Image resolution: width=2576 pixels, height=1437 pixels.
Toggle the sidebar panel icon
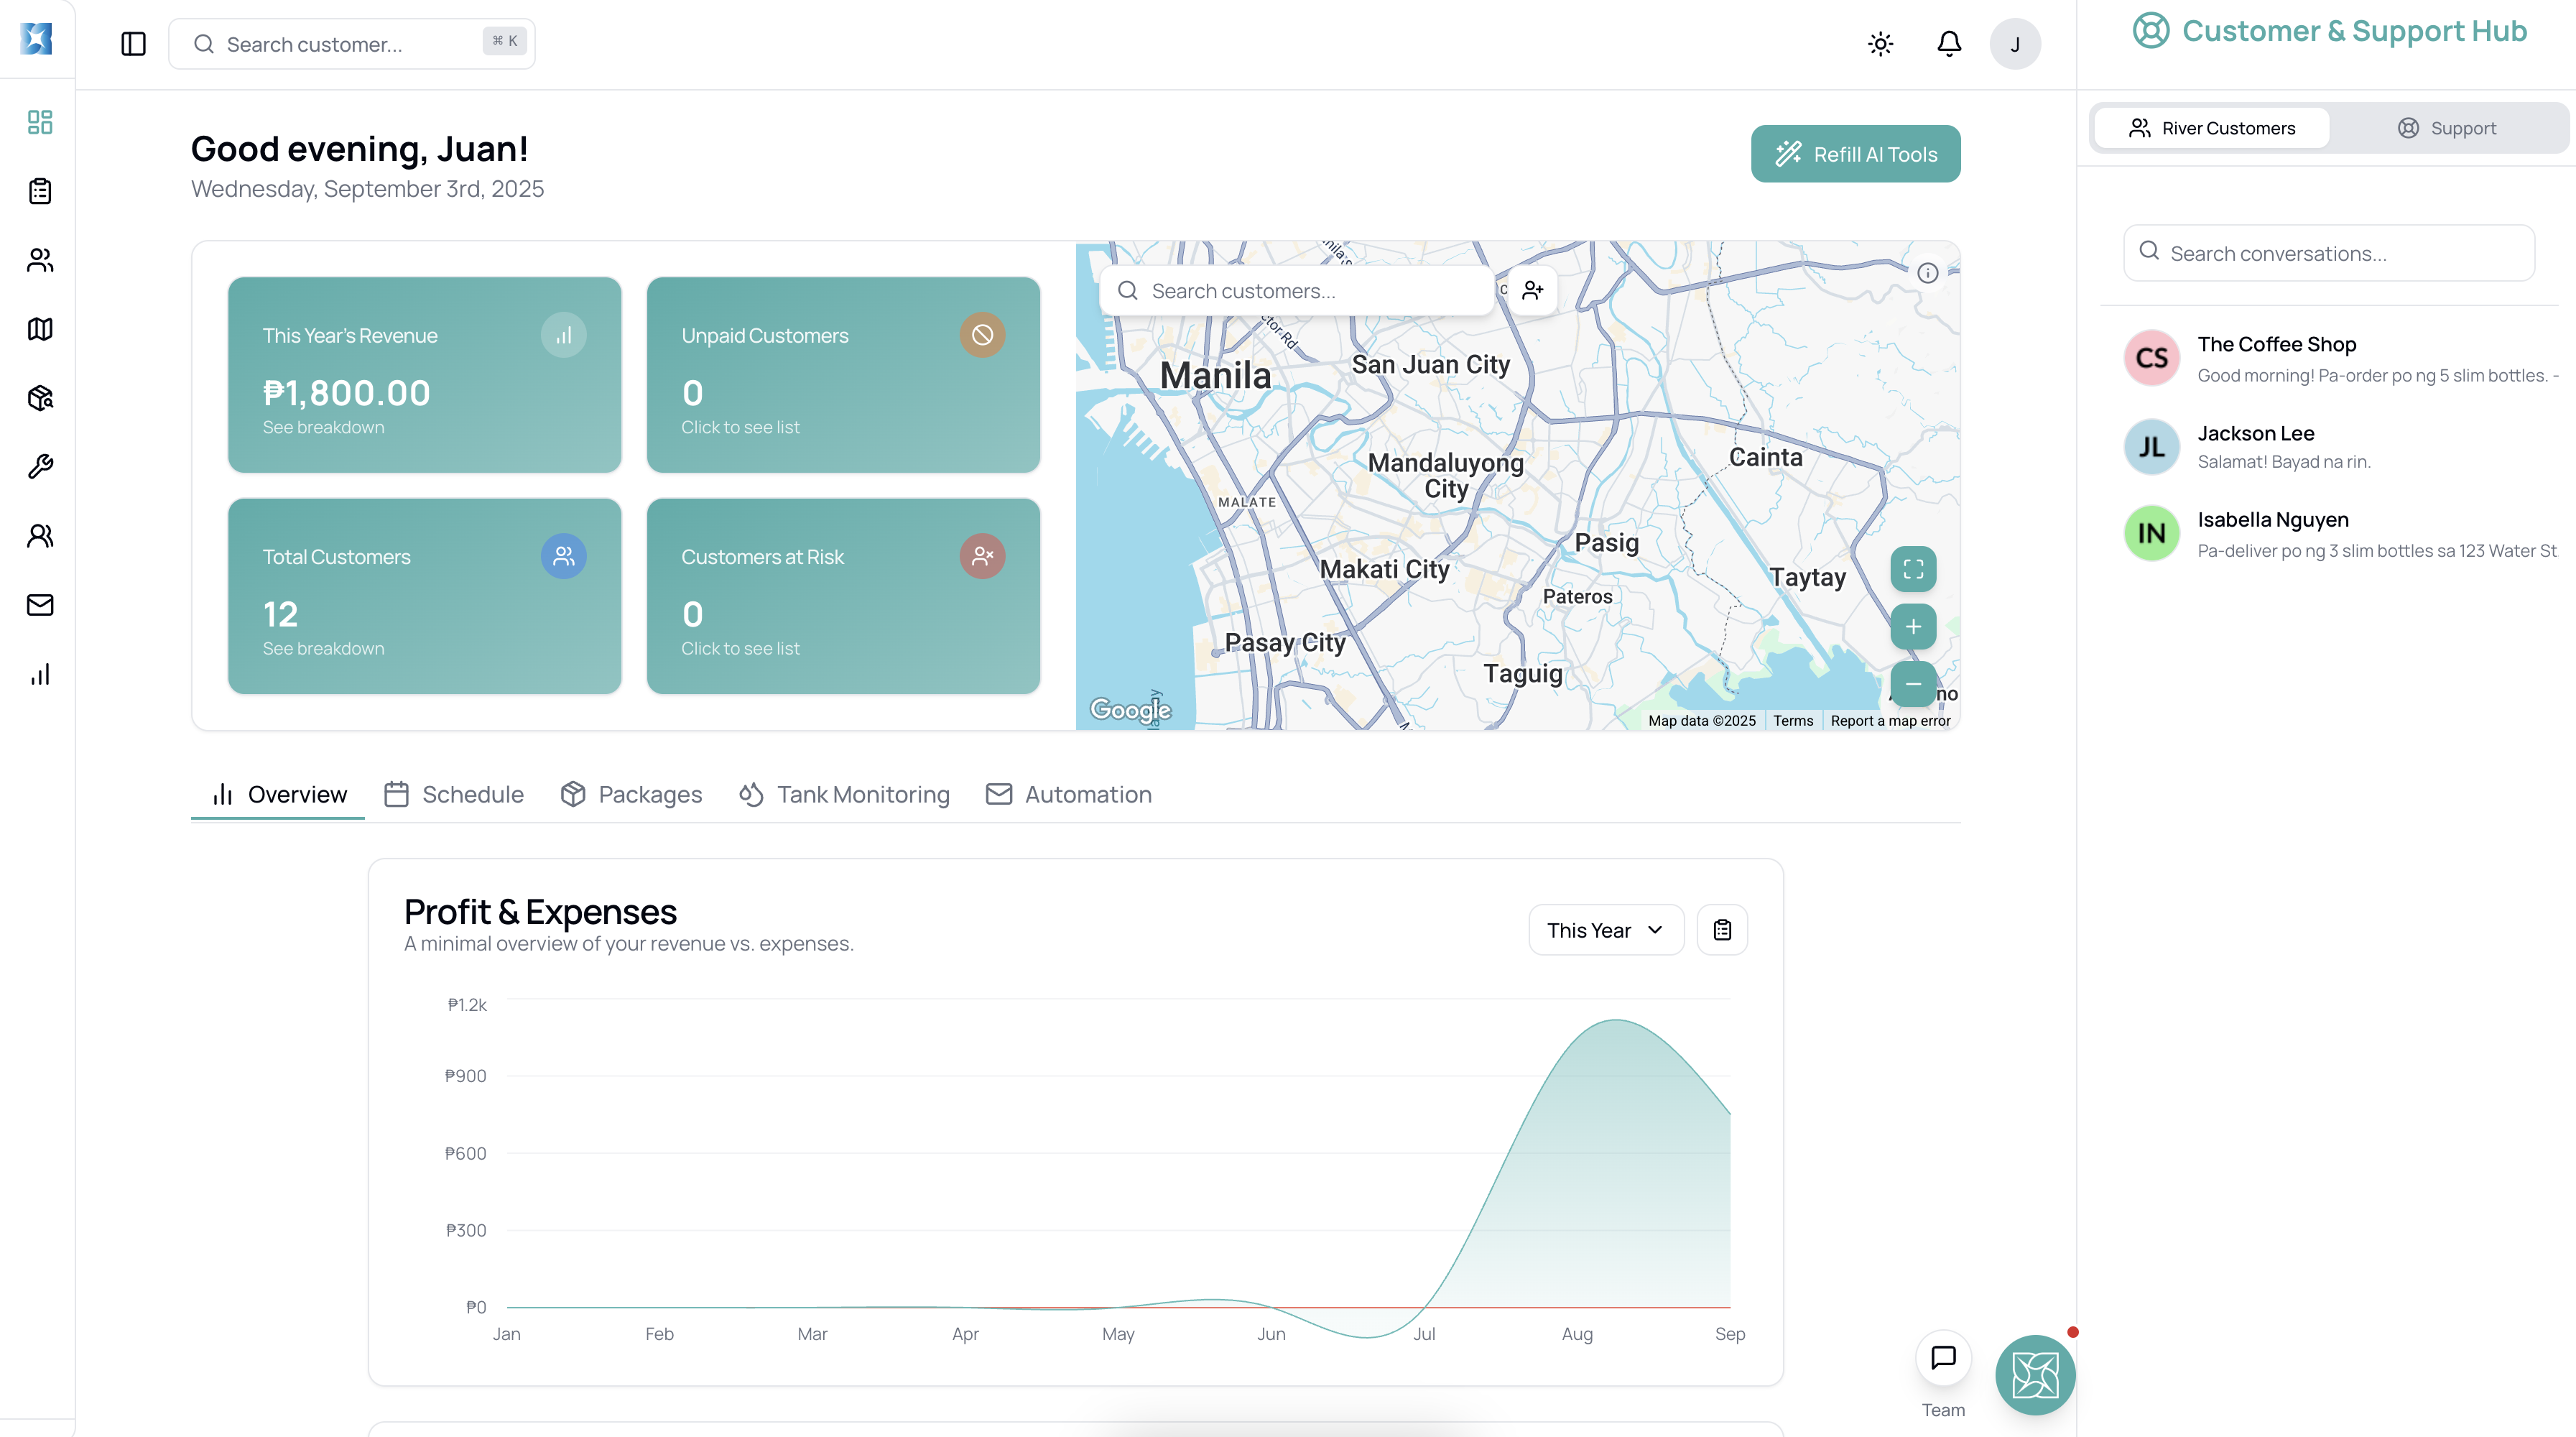point(133,44)
